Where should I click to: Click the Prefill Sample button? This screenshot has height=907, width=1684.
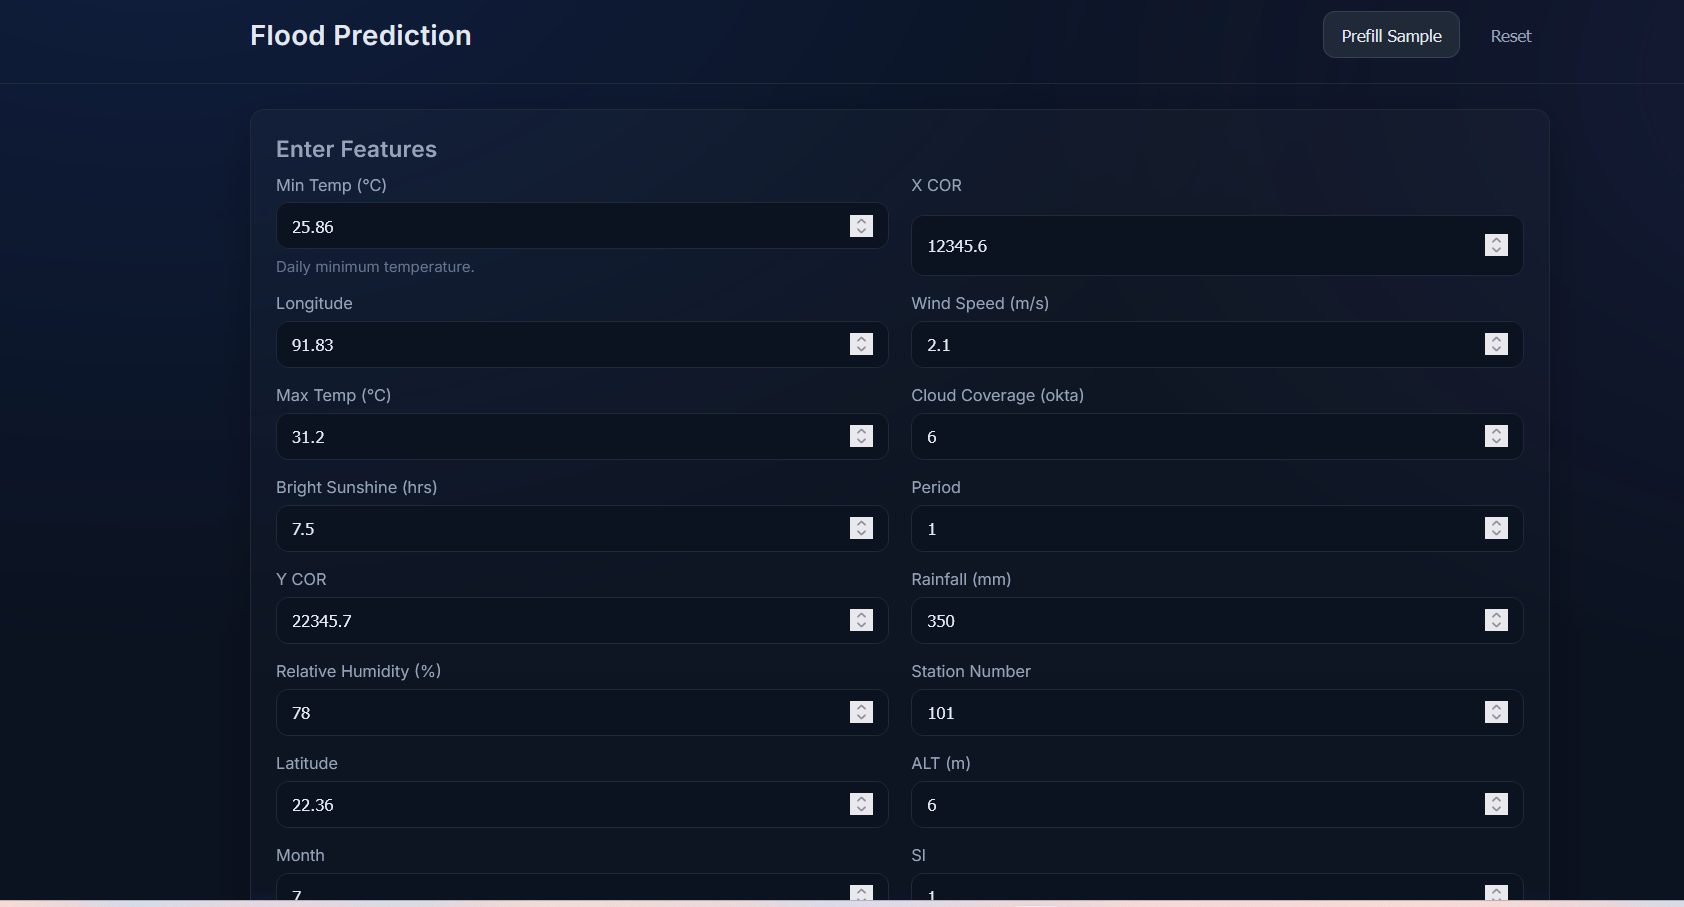coord(1391,34)
